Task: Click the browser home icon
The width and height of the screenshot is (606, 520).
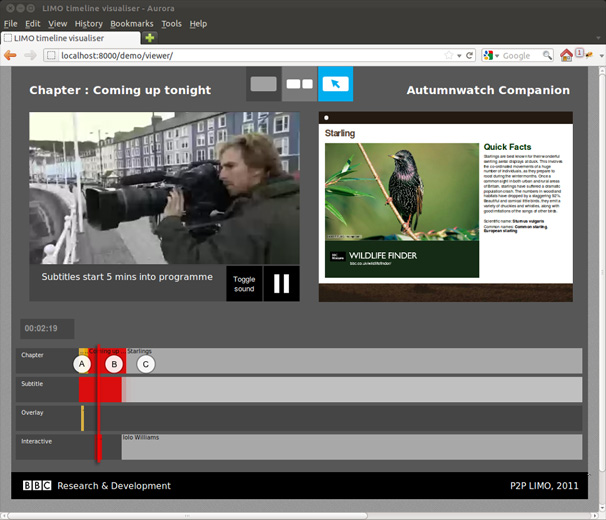Action: [x=566, y=56]
